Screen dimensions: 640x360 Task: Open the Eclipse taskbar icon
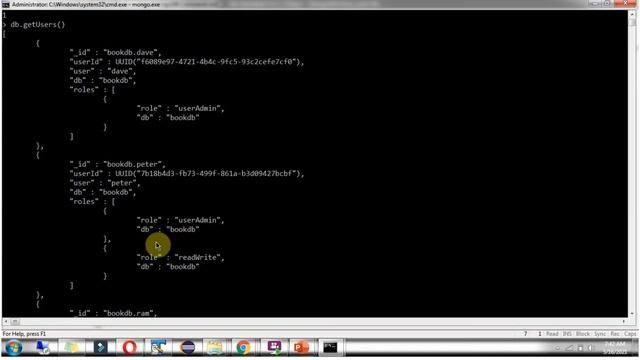coord(187,347)
